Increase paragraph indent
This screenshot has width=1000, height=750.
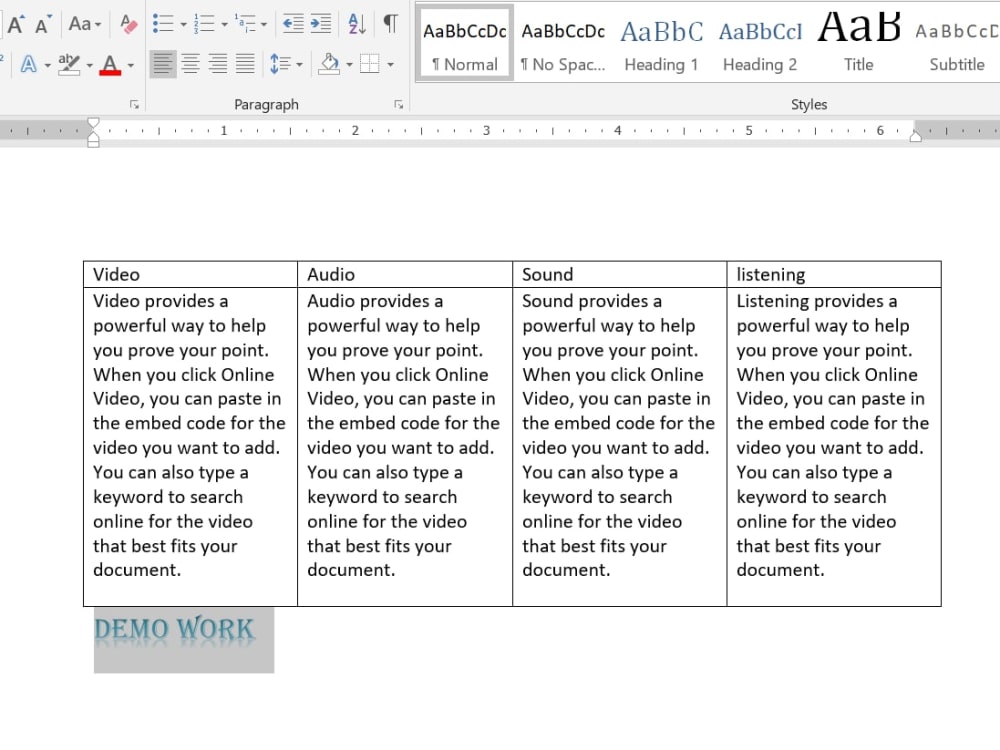point(321,24)
